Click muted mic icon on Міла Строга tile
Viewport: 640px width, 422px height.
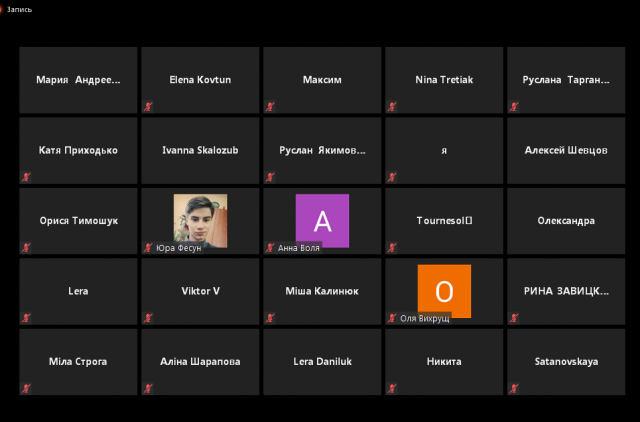pyautogui.click(x=26, y=389)
